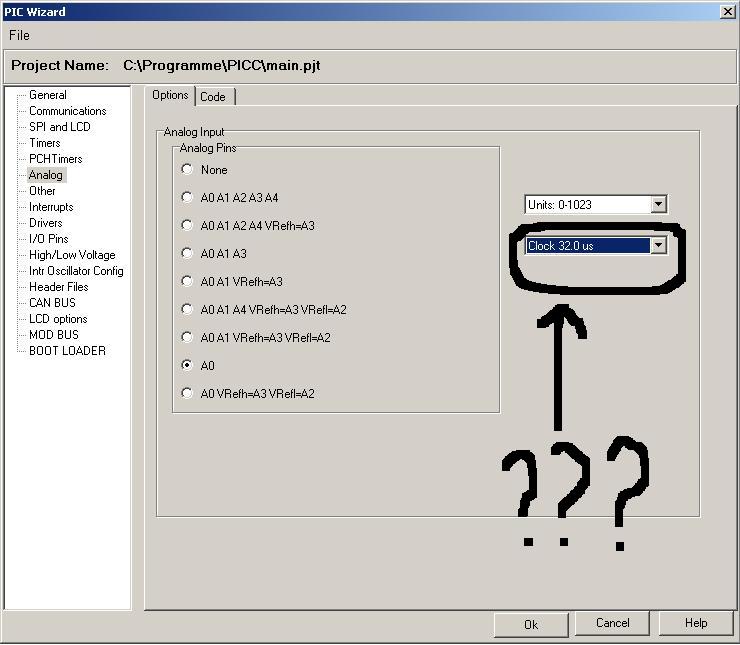Open the Timers section
Screen dimensions: 740x645
(45, 143)
